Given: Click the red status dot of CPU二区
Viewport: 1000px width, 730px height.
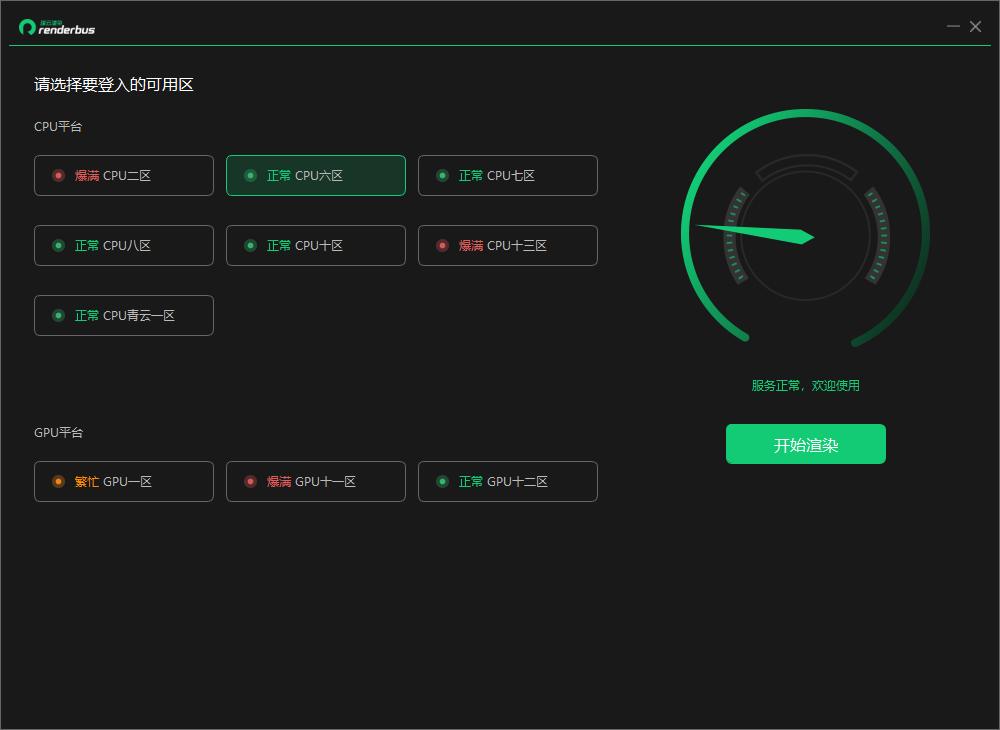Looking at the screenshot, I should click(x=59, y=175).
